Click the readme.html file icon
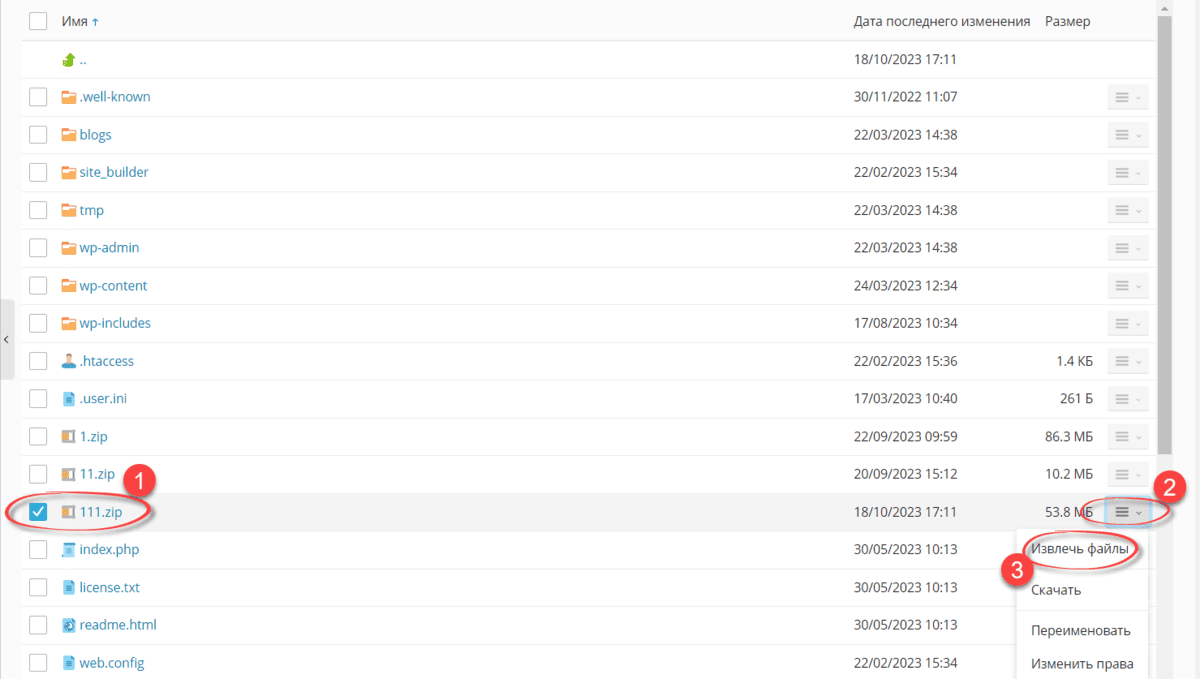 pos(68,625)
